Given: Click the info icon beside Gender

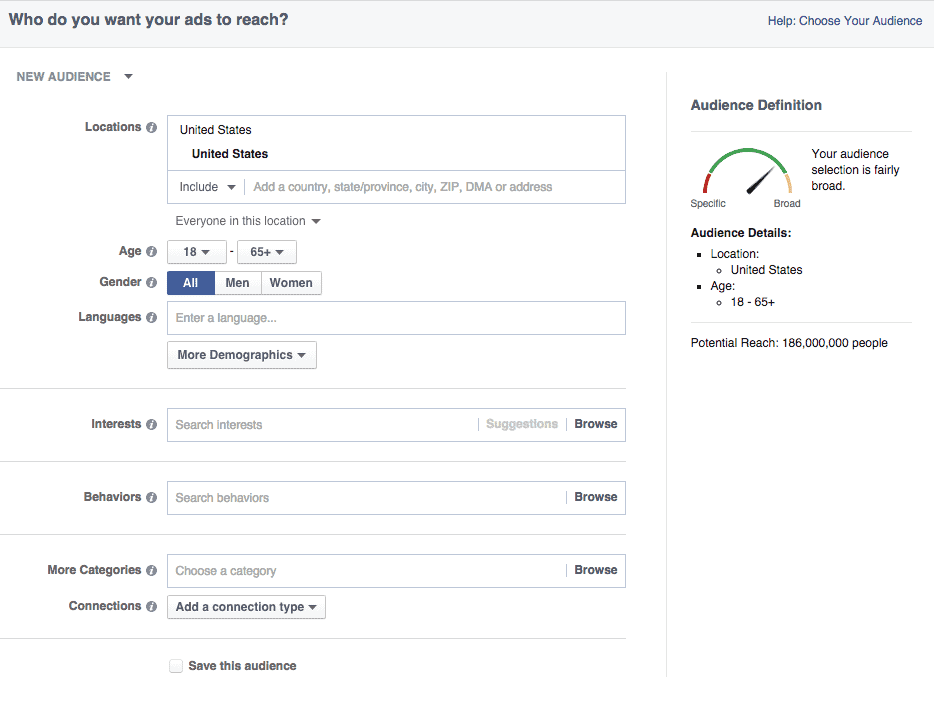Looking at the screenshot, I should [151, 282].
